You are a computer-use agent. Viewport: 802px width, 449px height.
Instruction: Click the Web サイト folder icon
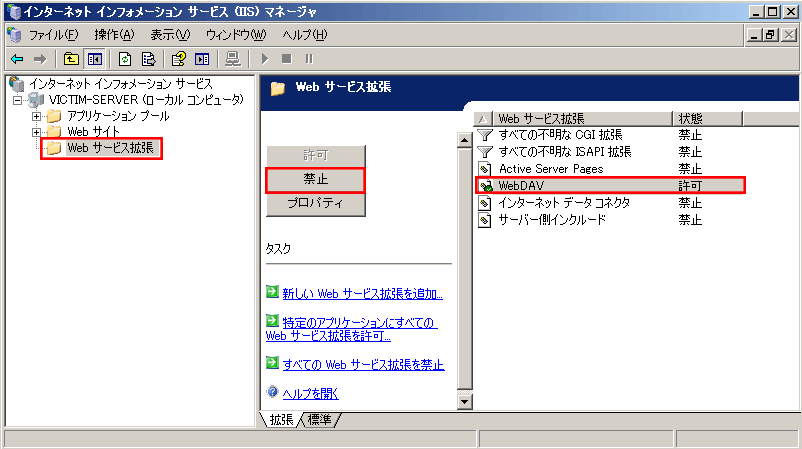click(54, 132)
